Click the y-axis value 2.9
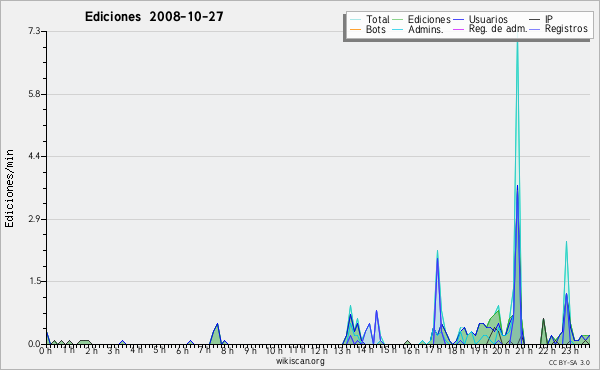This screenshot has height=370, width=600. pyautogui.click(x=34, y=219)
